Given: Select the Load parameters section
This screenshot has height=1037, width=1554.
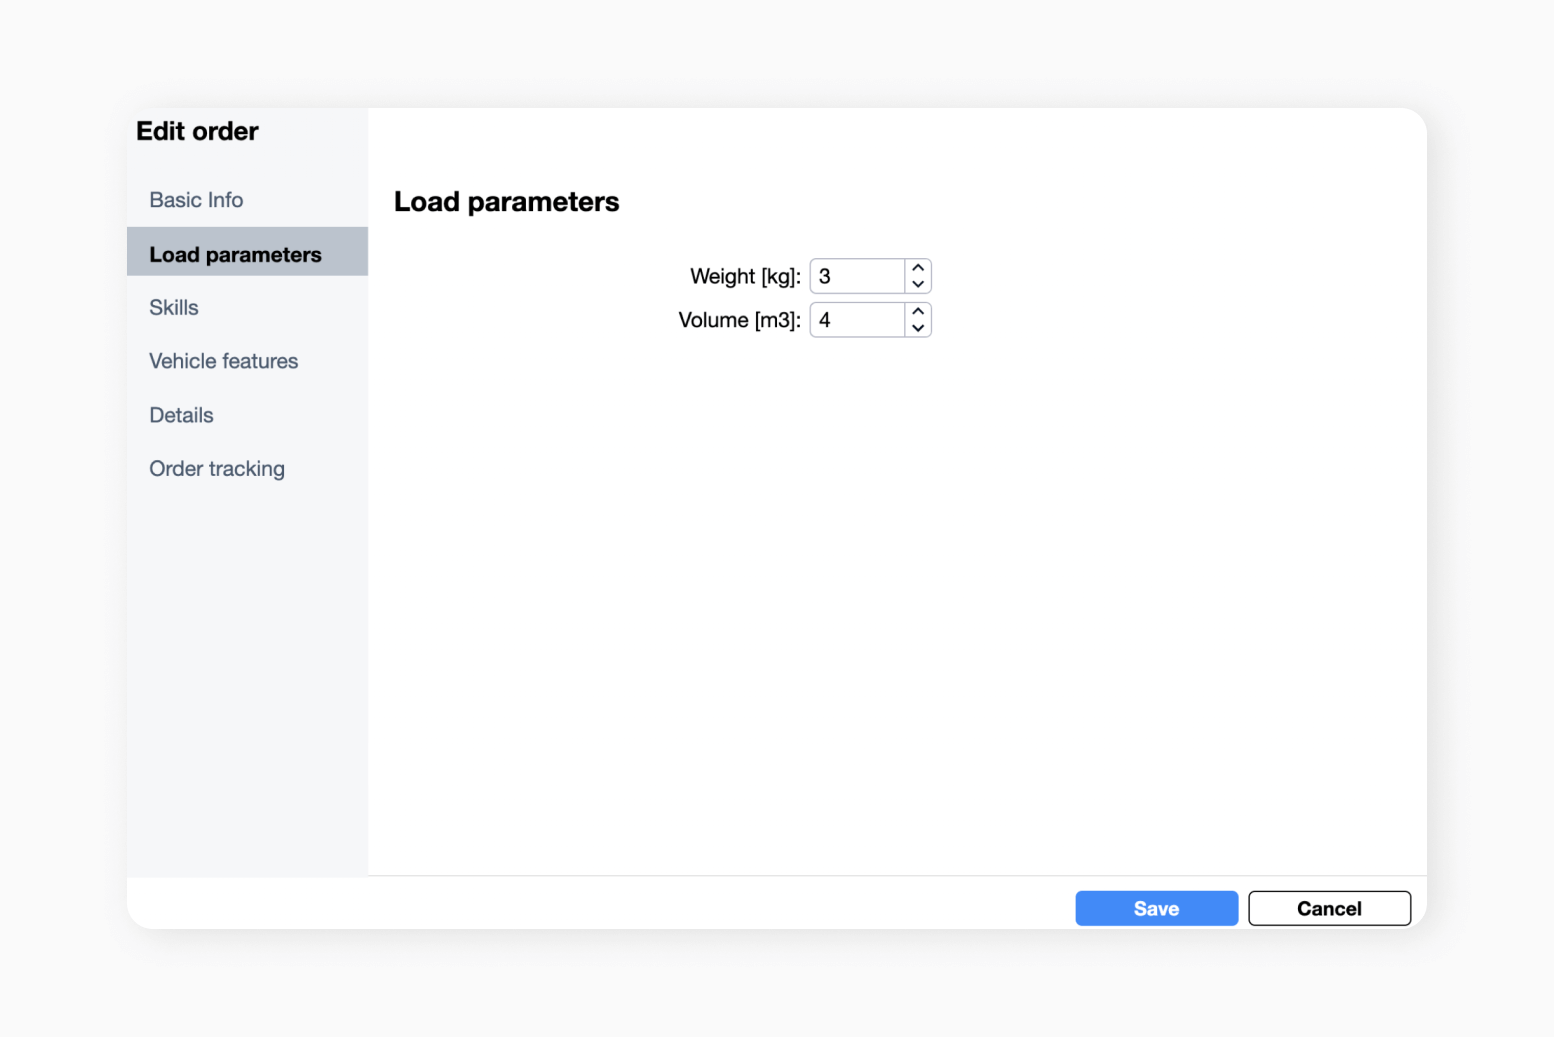Looking at the screenshot, I should [235, 254].
